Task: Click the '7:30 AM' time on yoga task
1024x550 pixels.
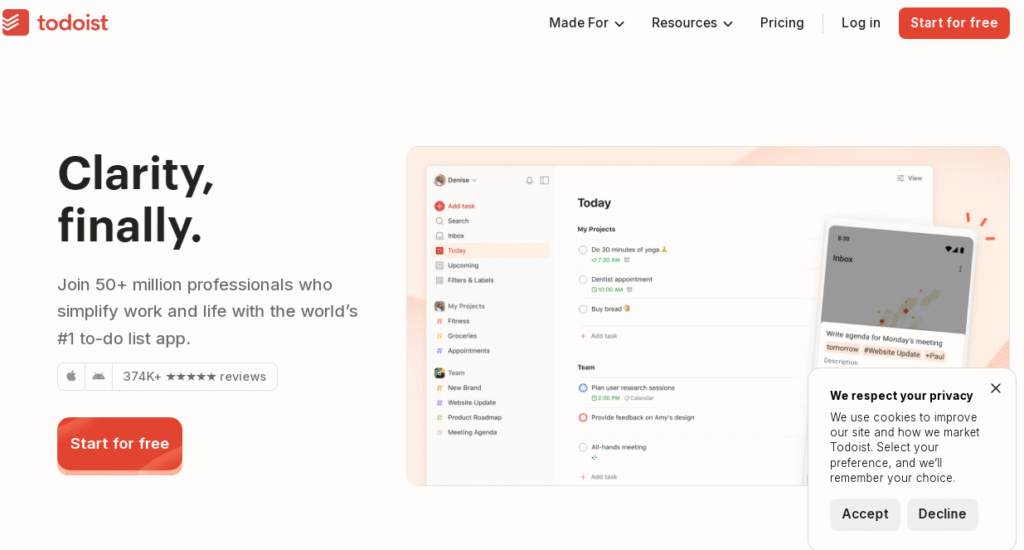Action: [605, 260]
